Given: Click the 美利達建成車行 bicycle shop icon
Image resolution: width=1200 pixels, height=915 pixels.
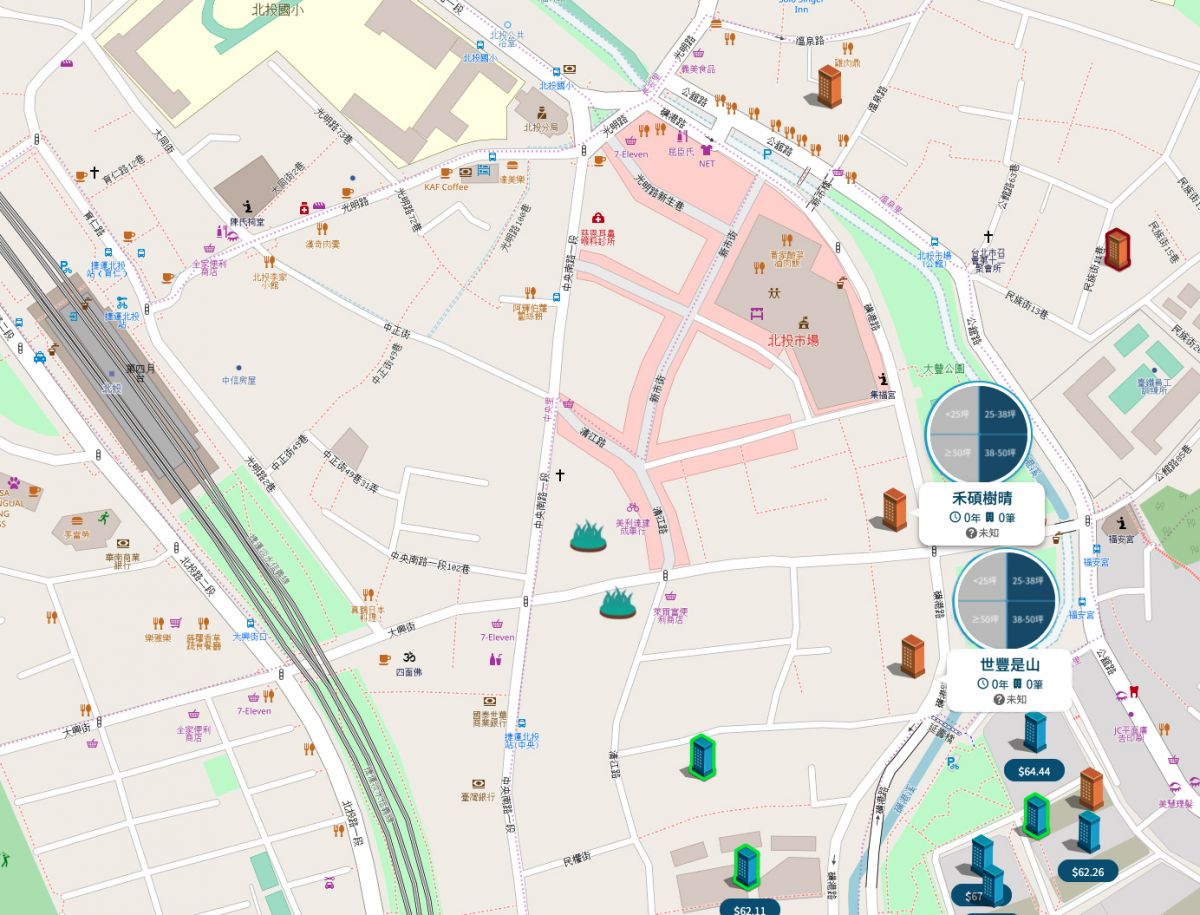Looking at the screenshot, I should [x=632, y=508].
